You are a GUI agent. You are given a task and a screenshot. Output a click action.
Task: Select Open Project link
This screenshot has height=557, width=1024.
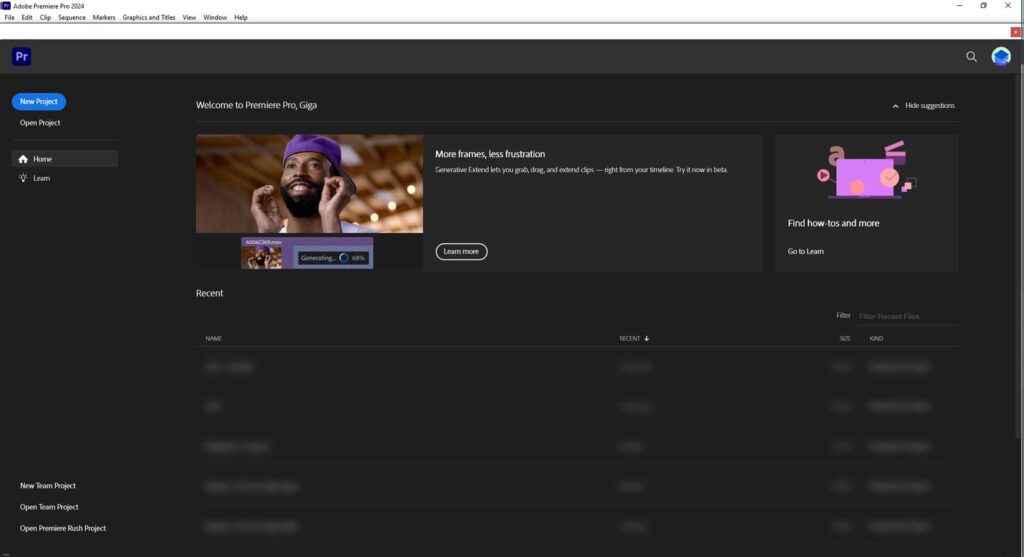click(40, 123)
